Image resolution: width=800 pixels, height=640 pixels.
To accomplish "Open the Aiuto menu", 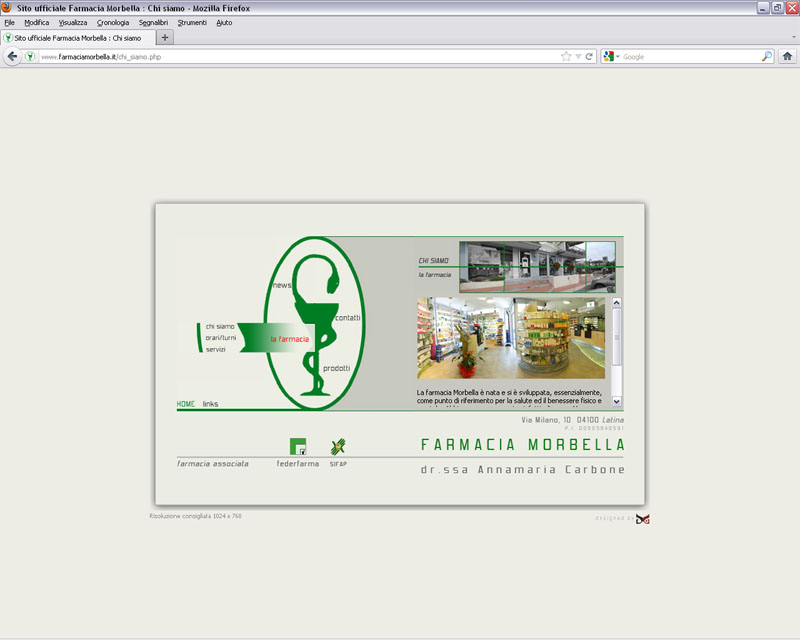I will pos(224,22).
